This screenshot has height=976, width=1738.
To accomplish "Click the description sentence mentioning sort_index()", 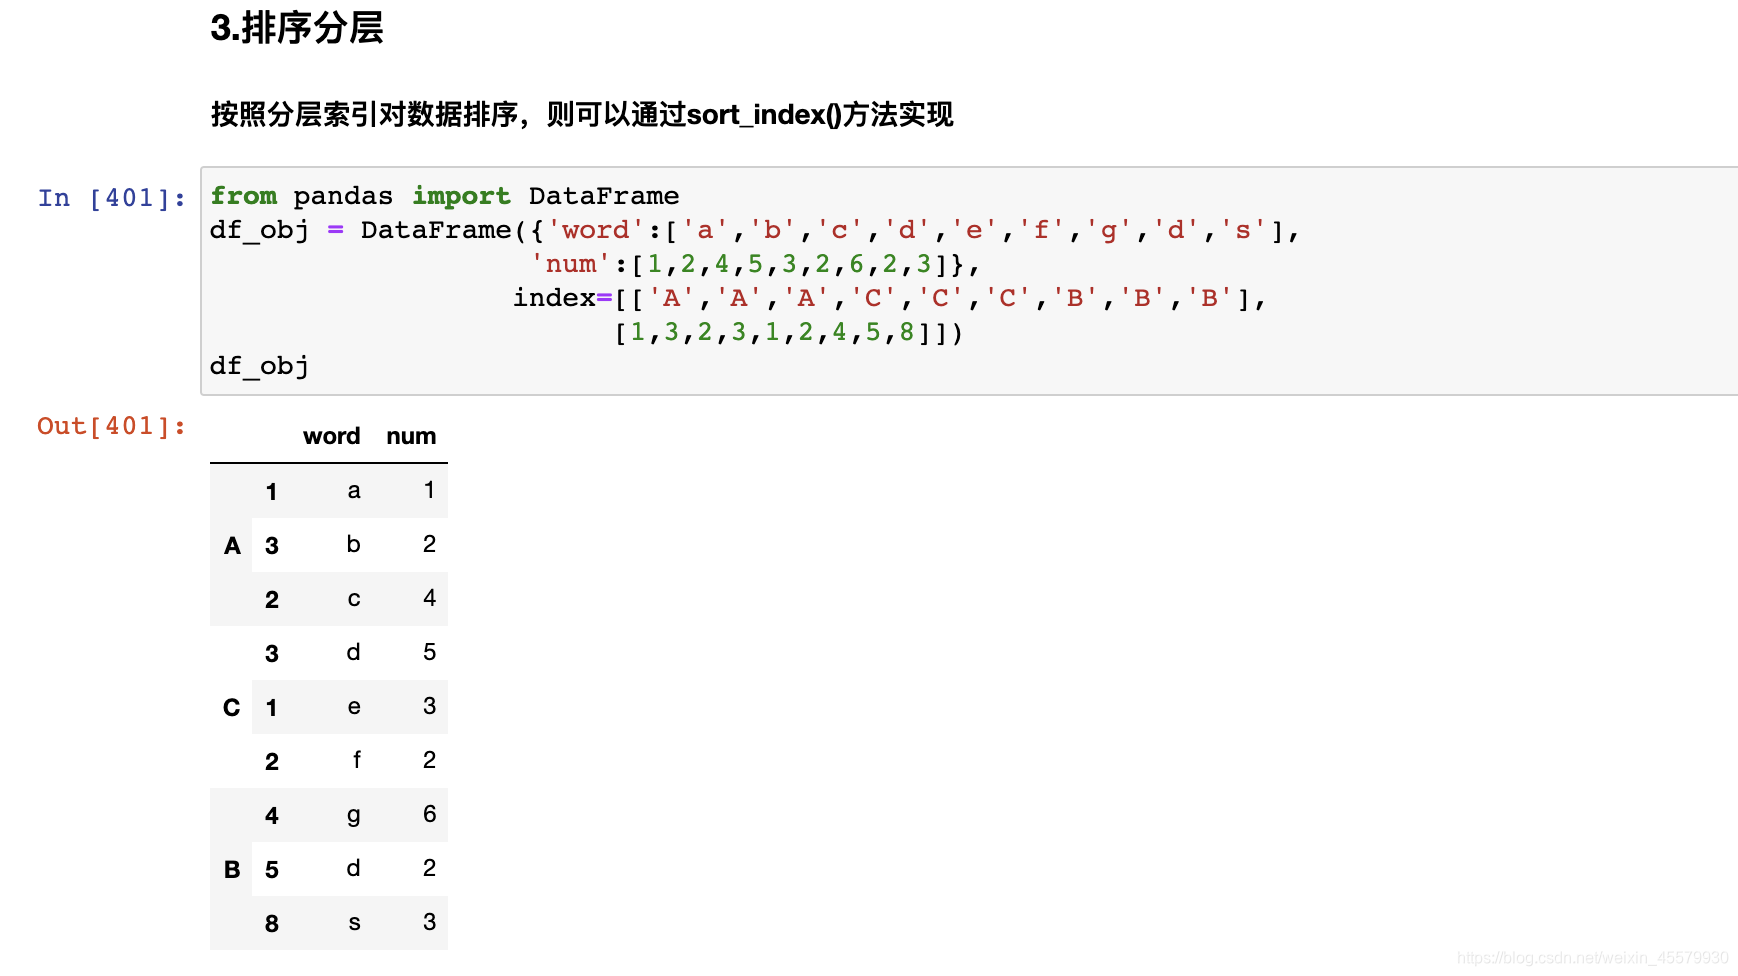I will pyautogui.click(x=582, y=115).
